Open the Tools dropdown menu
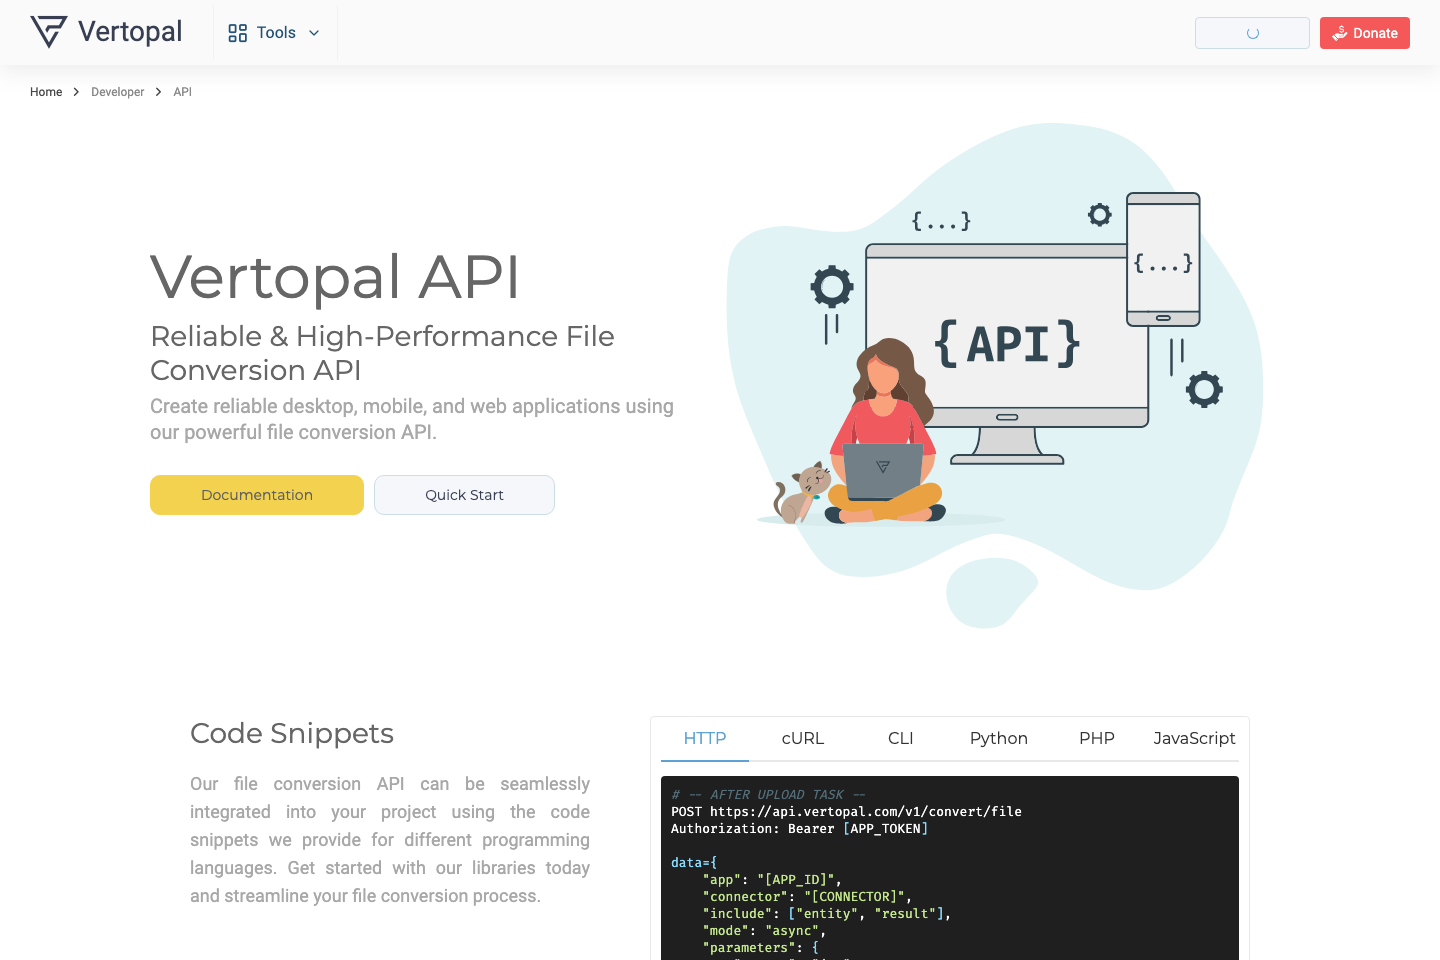The width and height of the screenshot is (1440, 960). click(275, 32)
